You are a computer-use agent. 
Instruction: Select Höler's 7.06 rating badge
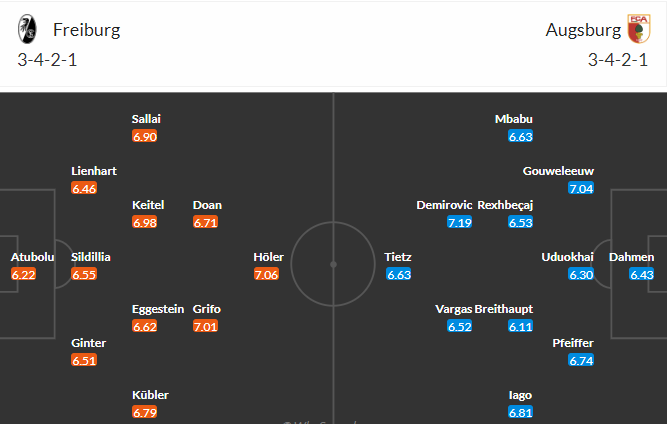pyautogui.click(x=266, y=274)
